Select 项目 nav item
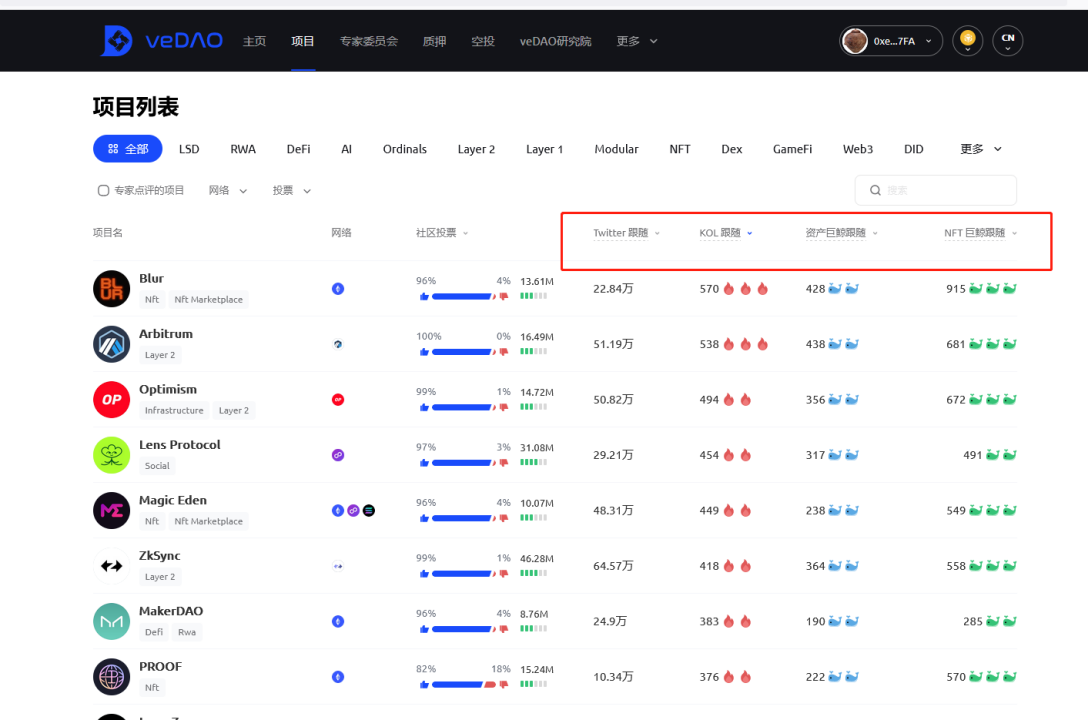 coord(303,41)
